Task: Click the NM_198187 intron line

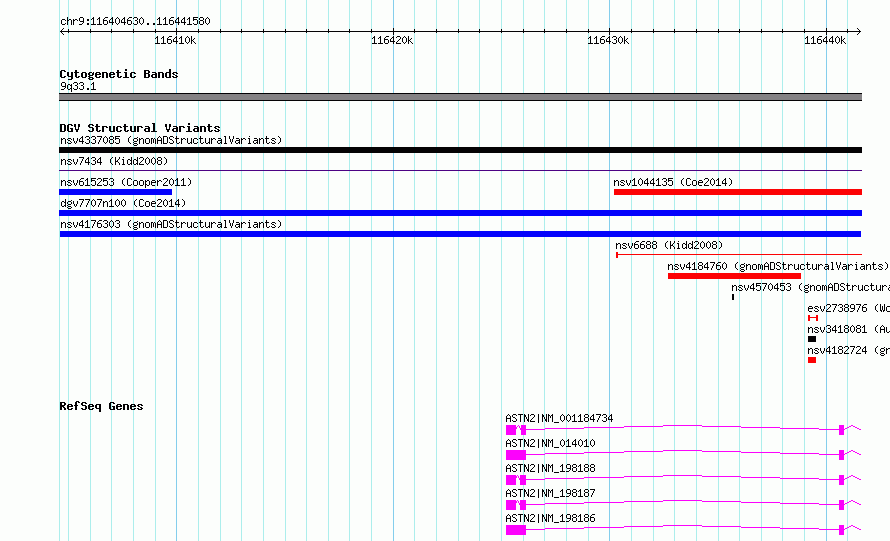Action: tap(682, 503)
